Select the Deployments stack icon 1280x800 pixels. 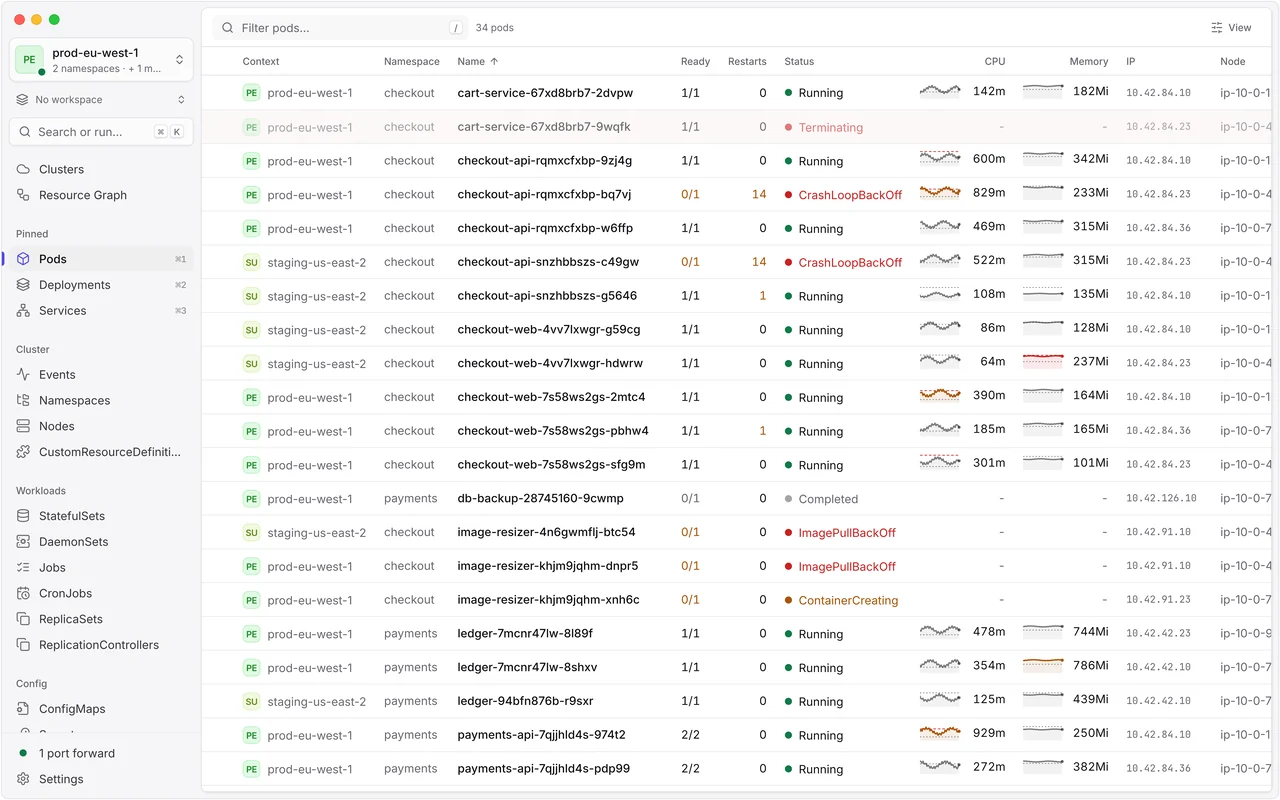23,285
